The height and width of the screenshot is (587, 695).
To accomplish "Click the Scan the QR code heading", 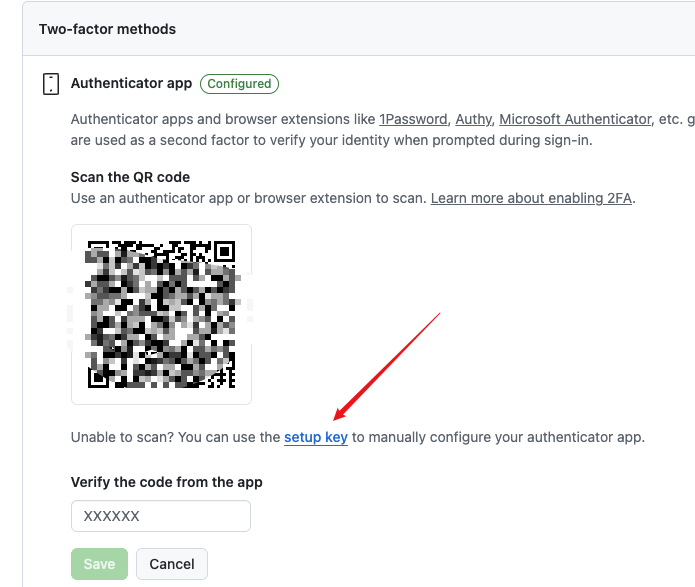I will click(x=130, y=177).
